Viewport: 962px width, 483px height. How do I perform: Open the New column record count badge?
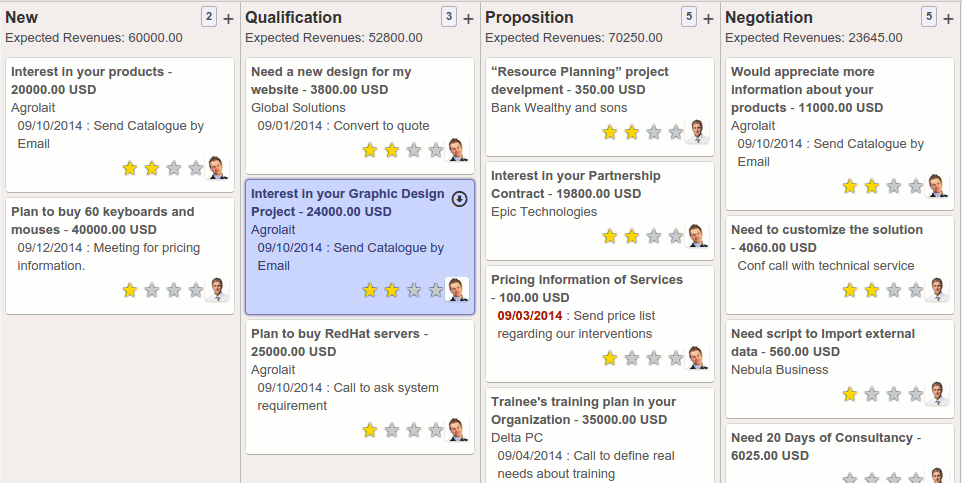point(208,17)
